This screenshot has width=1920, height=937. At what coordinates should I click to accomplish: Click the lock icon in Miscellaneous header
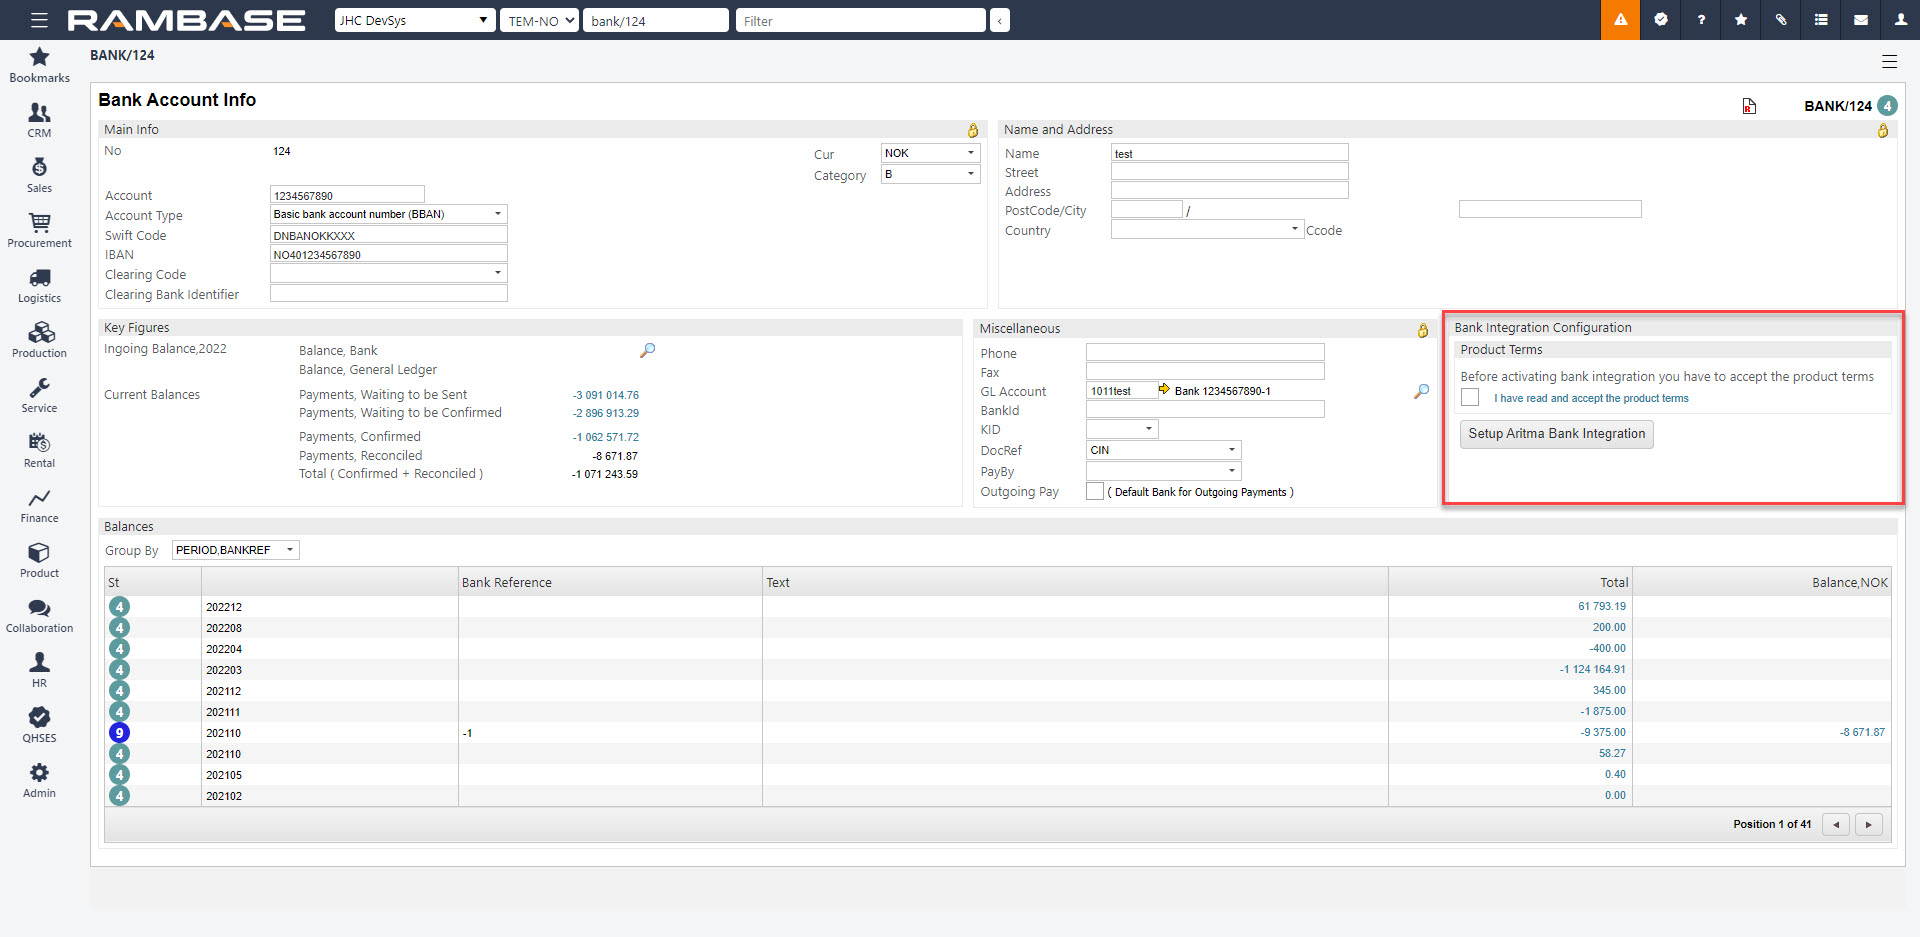(1422, 330)
